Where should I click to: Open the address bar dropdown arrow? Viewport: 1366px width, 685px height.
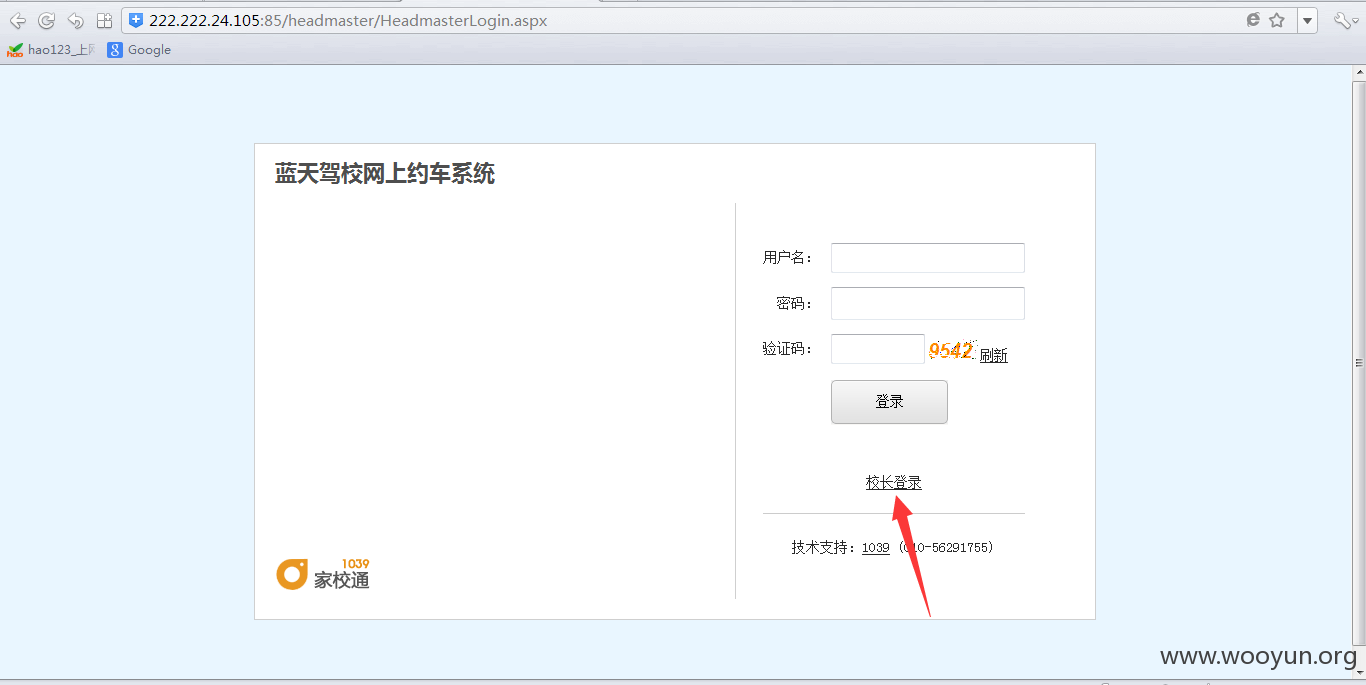[1307, 20]
